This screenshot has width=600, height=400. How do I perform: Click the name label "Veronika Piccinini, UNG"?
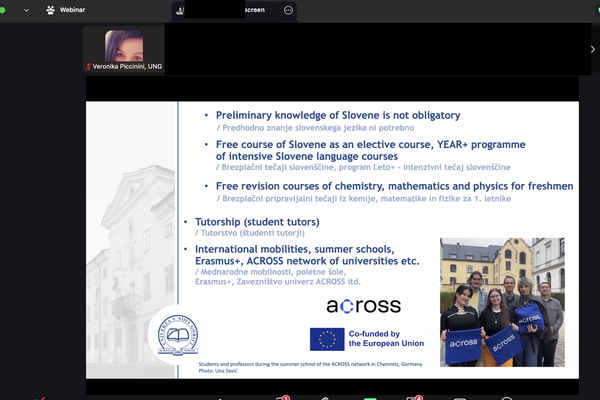pyautogui.click(x=127, y=67)
